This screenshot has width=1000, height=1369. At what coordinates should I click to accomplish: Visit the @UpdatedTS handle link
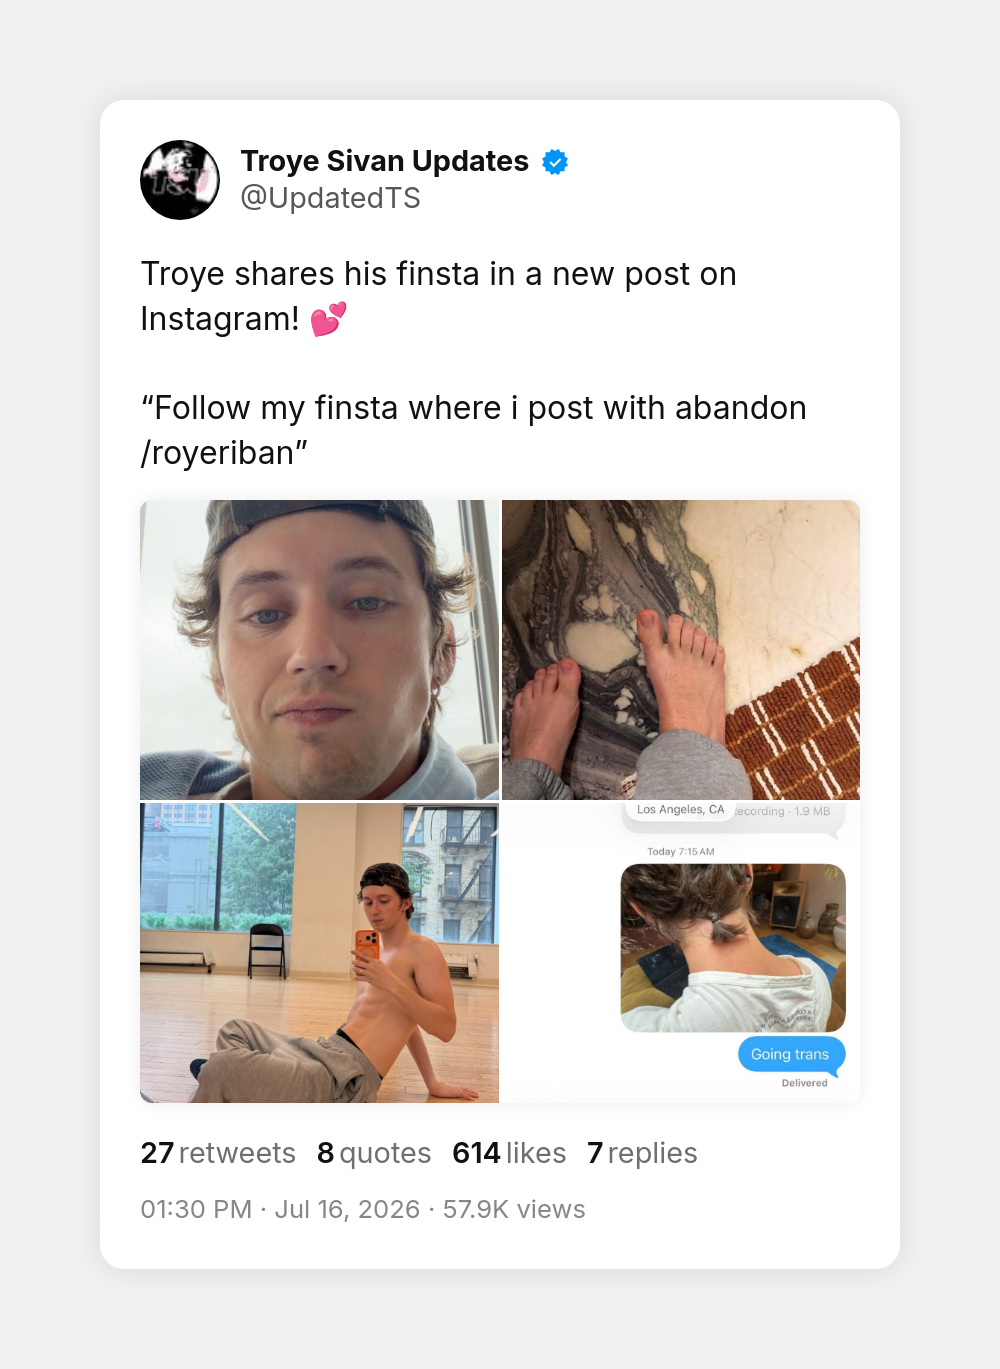pyautogui.click(x=331, y=198)
